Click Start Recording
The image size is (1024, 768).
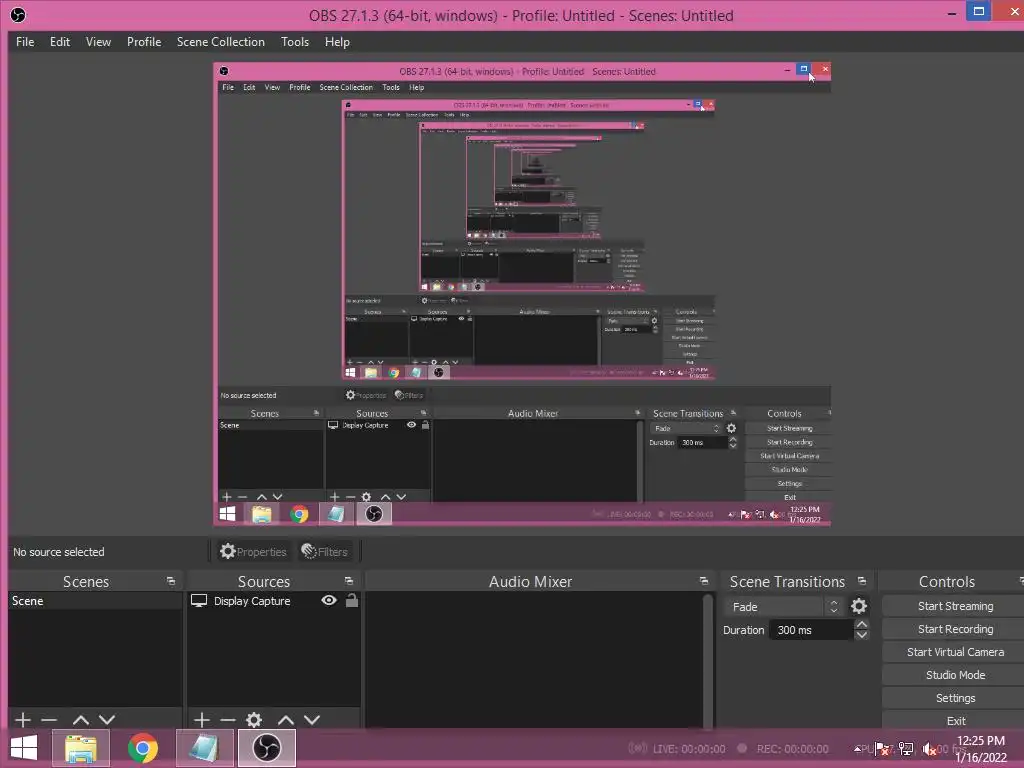955,629
